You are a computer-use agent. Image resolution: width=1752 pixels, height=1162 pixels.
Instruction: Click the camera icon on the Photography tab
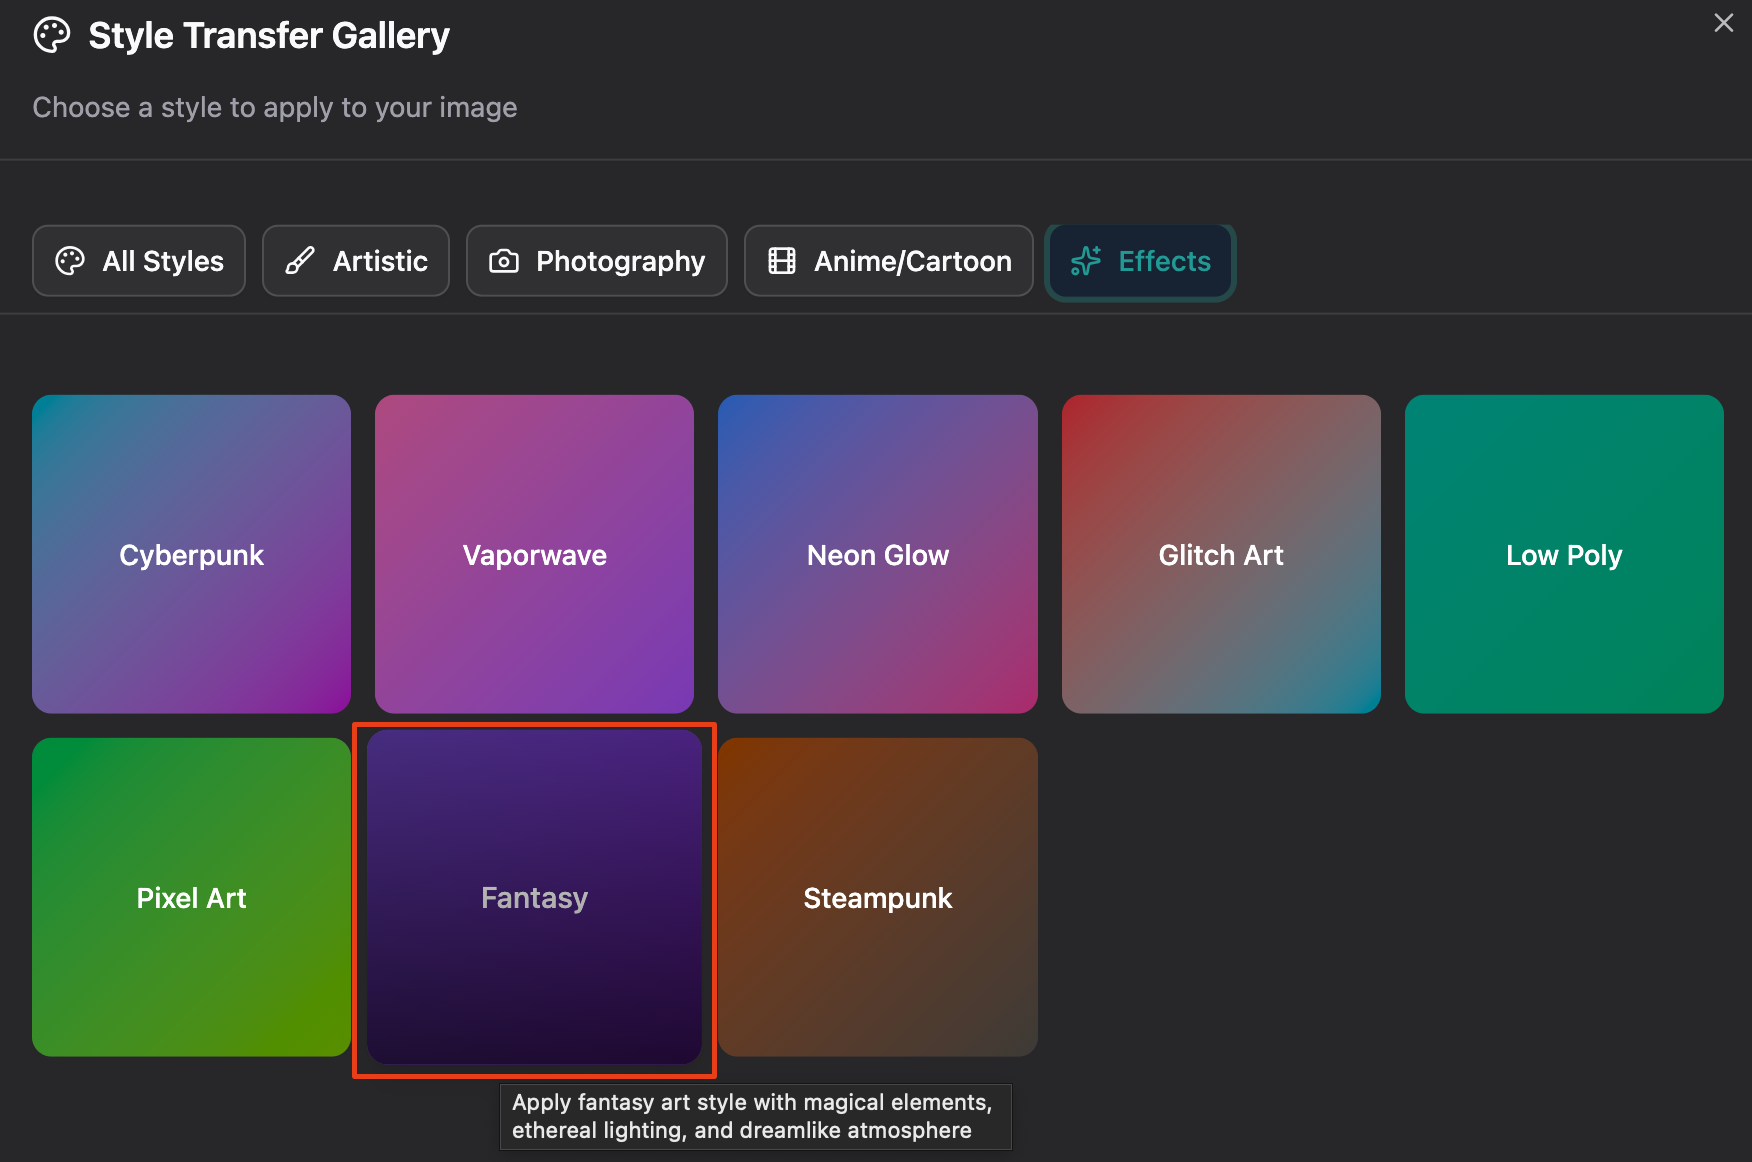tap(504, 261)
